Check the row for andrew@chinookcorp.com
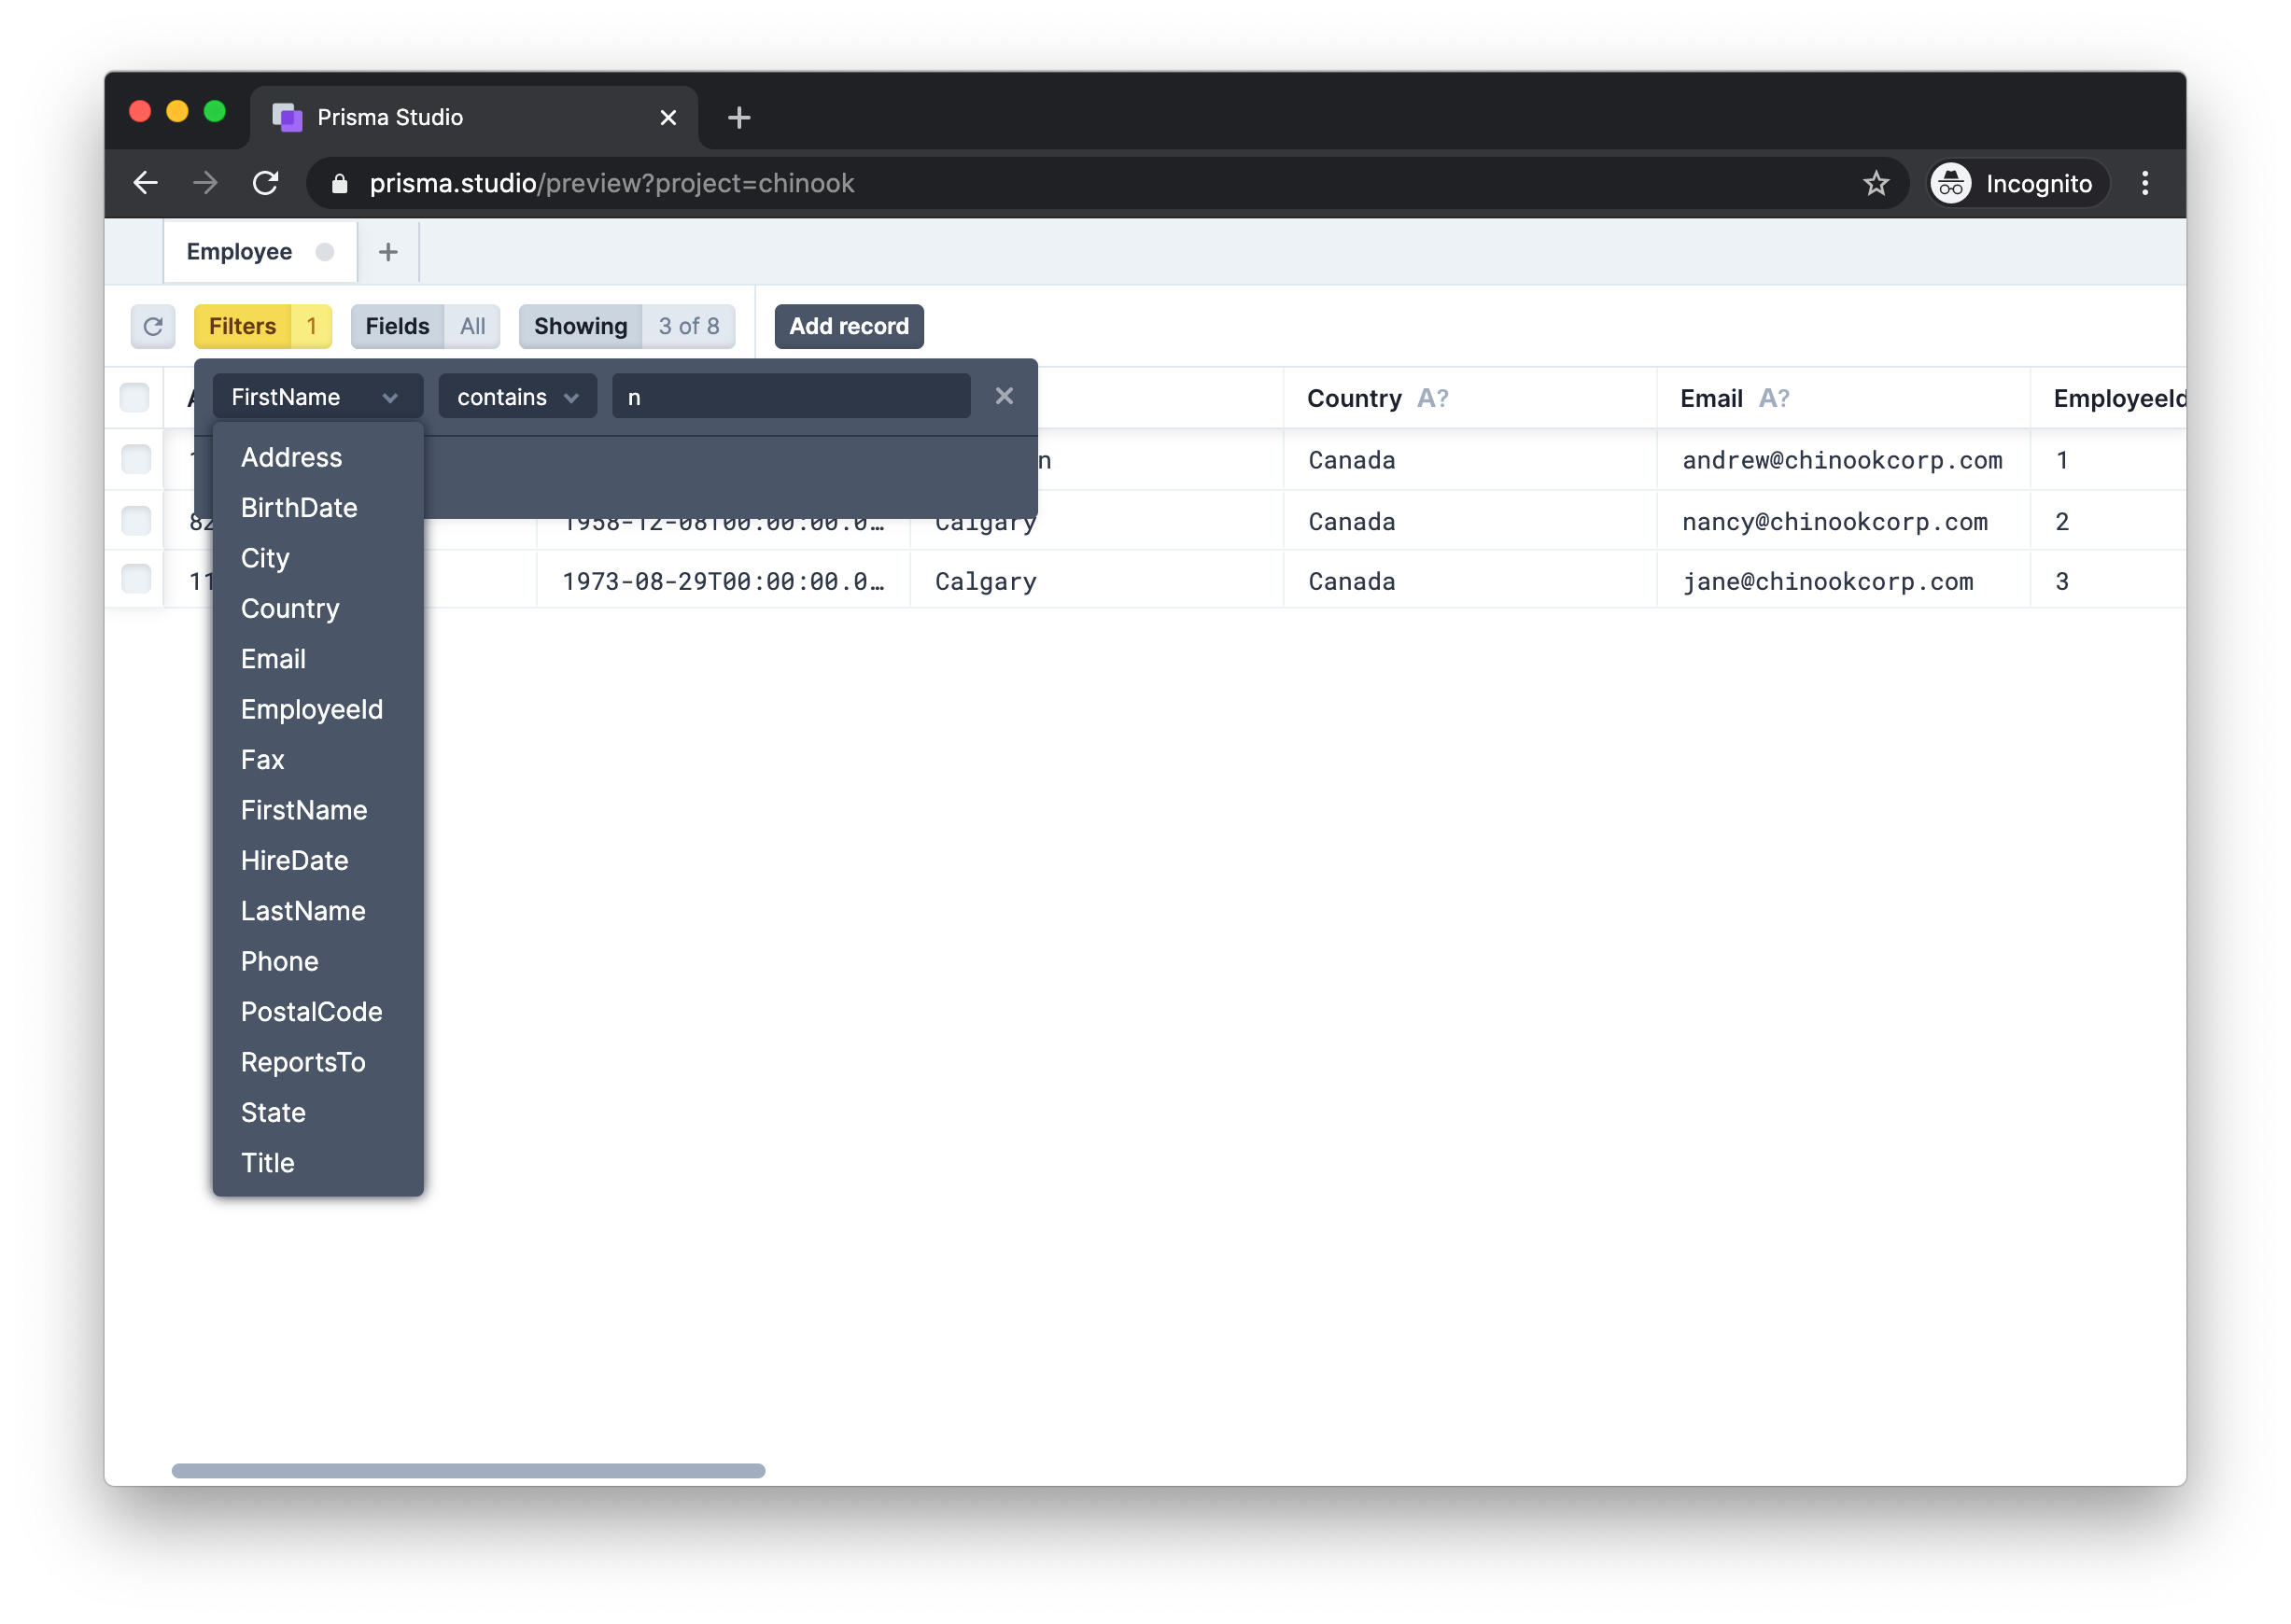The height and width of the screenshot is (1624, 2291). 136,459
